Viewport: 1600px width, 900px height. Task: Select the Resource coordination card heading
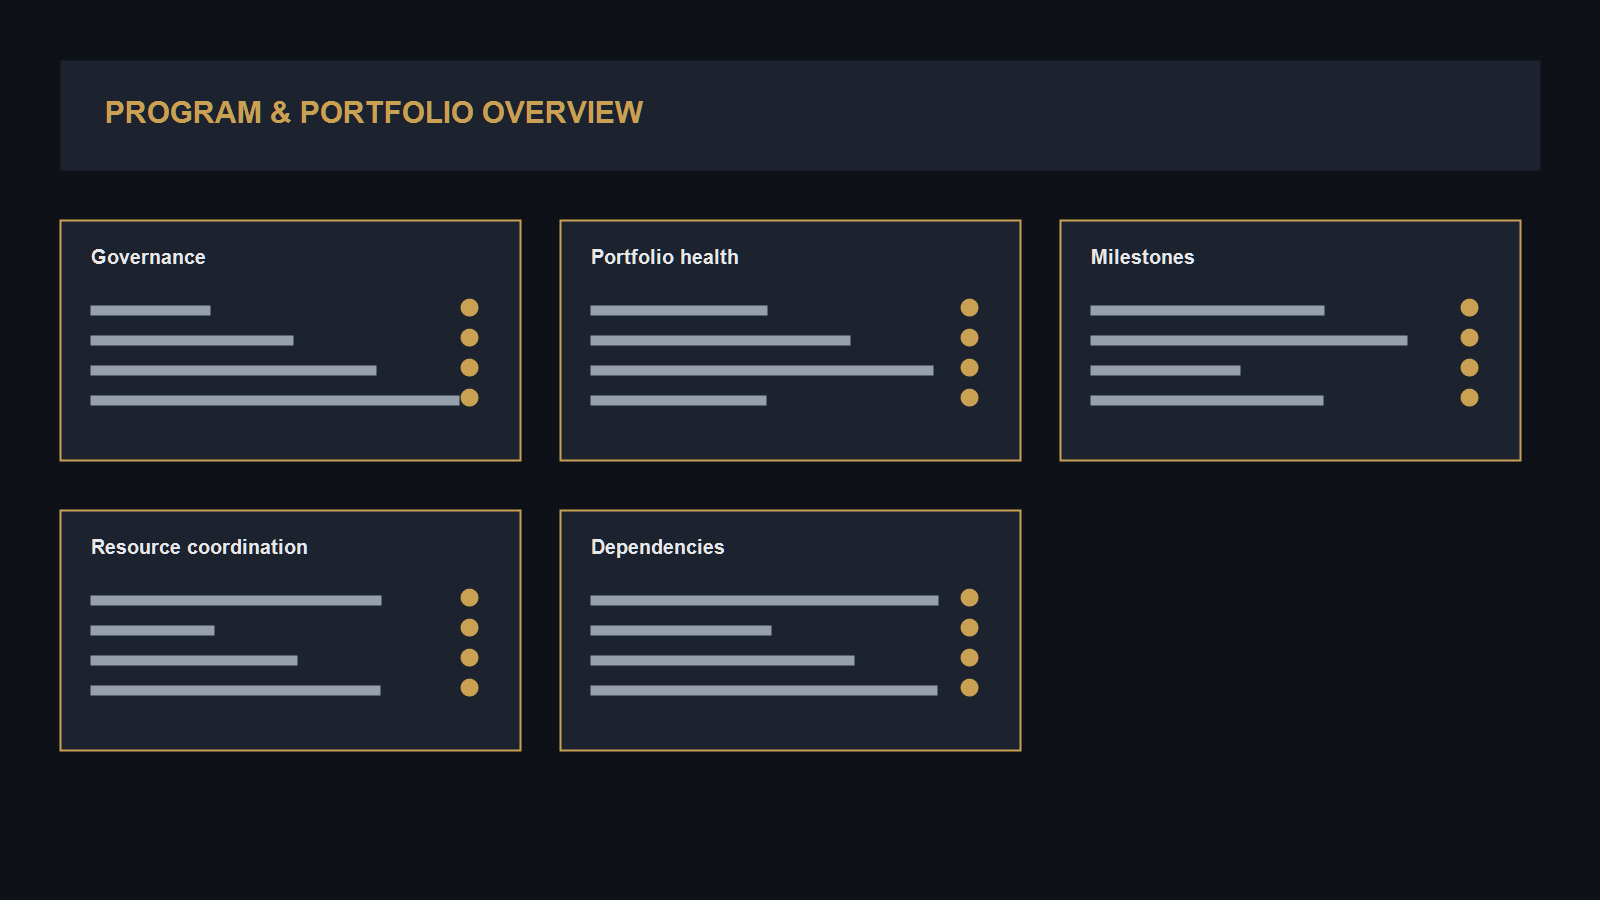[199, 547]
